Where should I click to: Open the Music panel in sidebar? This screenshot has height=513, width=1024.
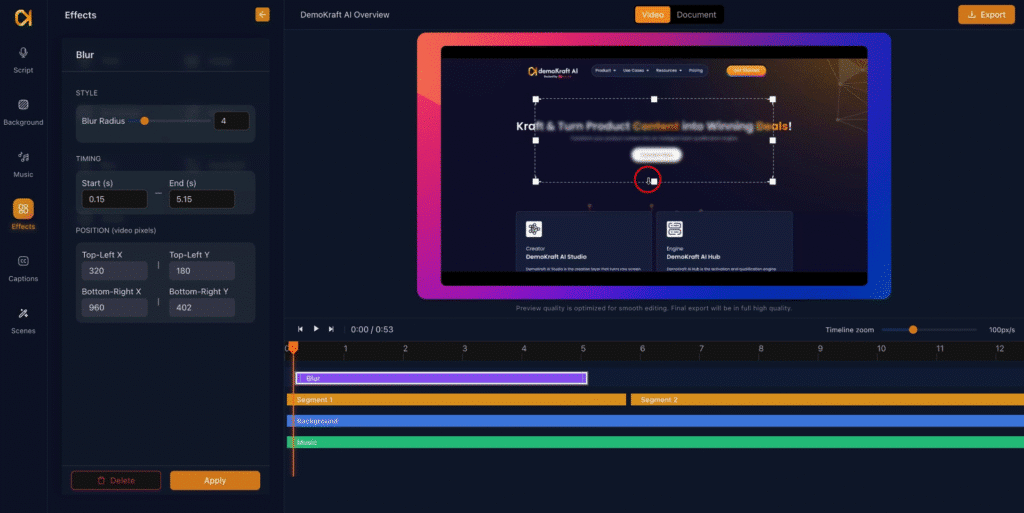tap(23, 162)
